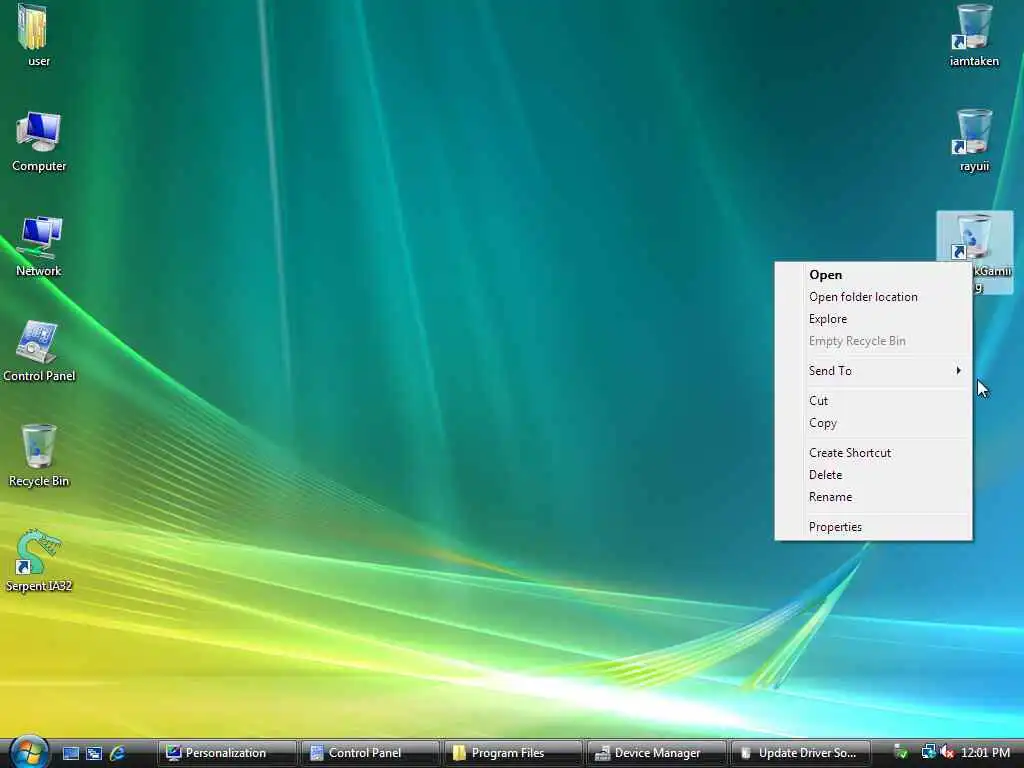This screenshot has width=1024, height=768.
Task: Choose Properties in the context menu
Action: point(873,527)
